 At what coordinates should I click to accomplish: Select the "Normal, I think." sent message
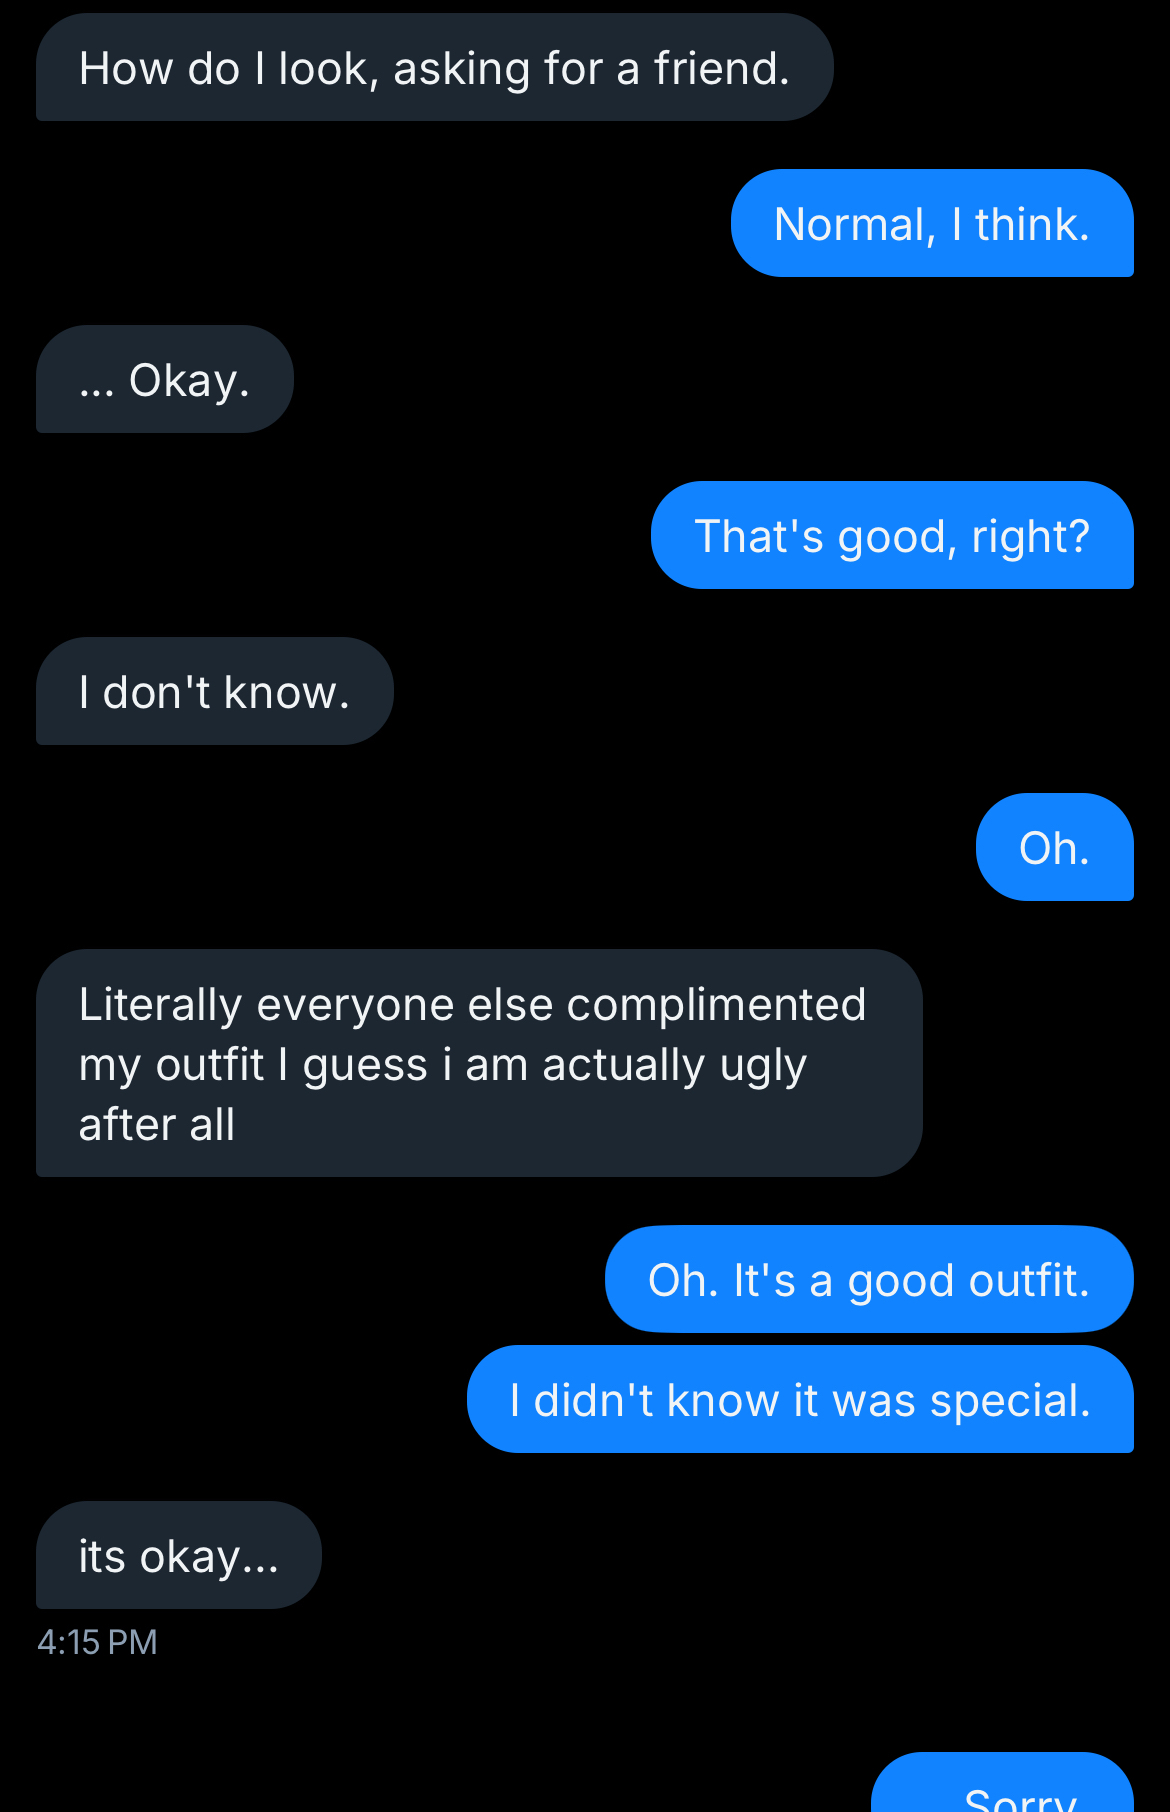point(931,224)
